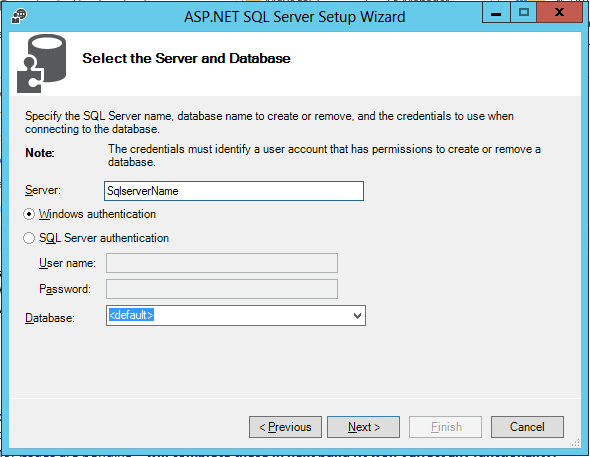Click the disabled User name field
This screenshot has width=590, height=457.
tap(222, 263)
